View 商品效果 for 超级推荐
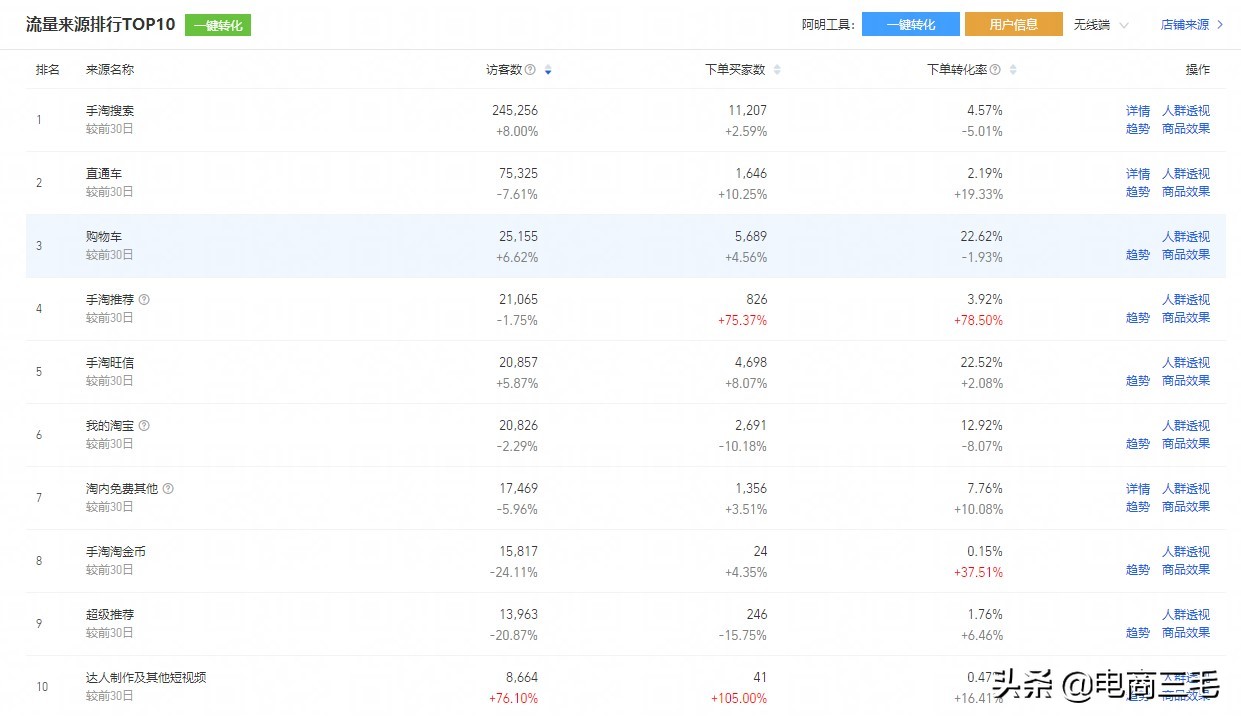 pyautogui.click(x=1186, y=633)
